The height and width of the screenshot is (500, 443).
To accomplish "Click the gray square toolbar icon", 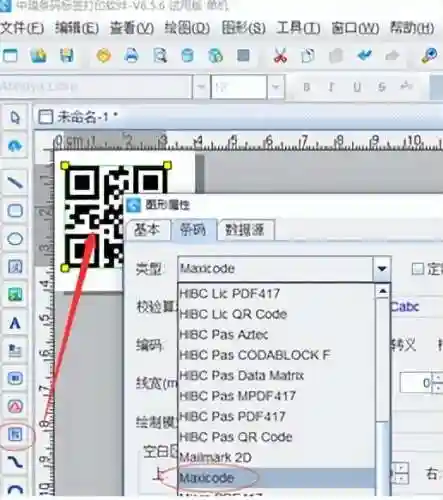I will 243,56.
